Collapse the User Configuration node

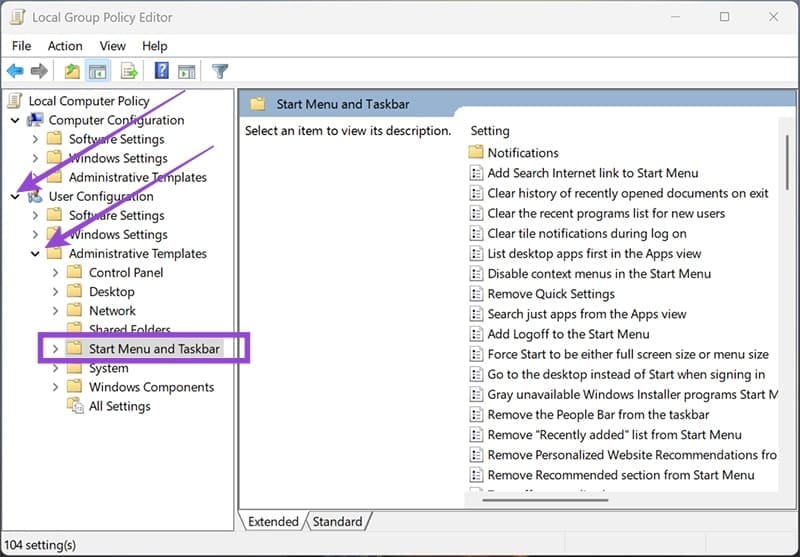tap(15, 197)
